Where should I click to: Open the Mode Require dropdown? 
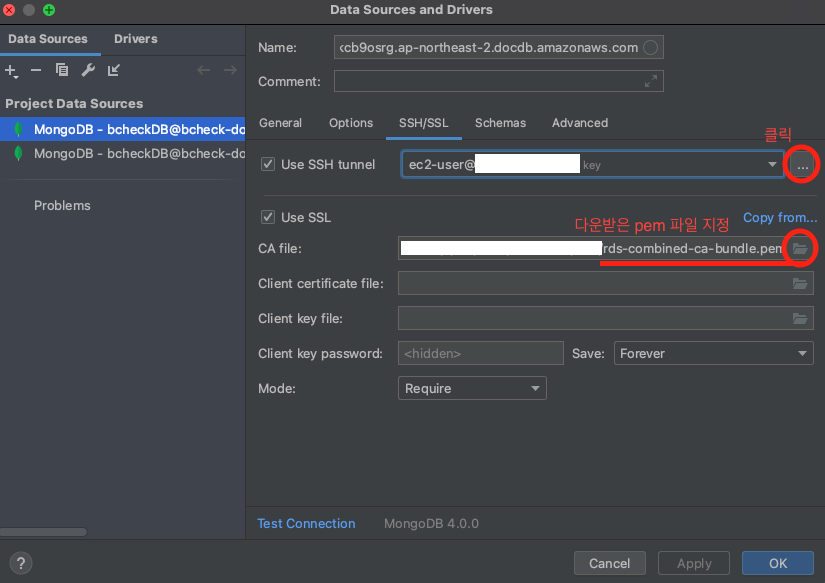point(472,388)
